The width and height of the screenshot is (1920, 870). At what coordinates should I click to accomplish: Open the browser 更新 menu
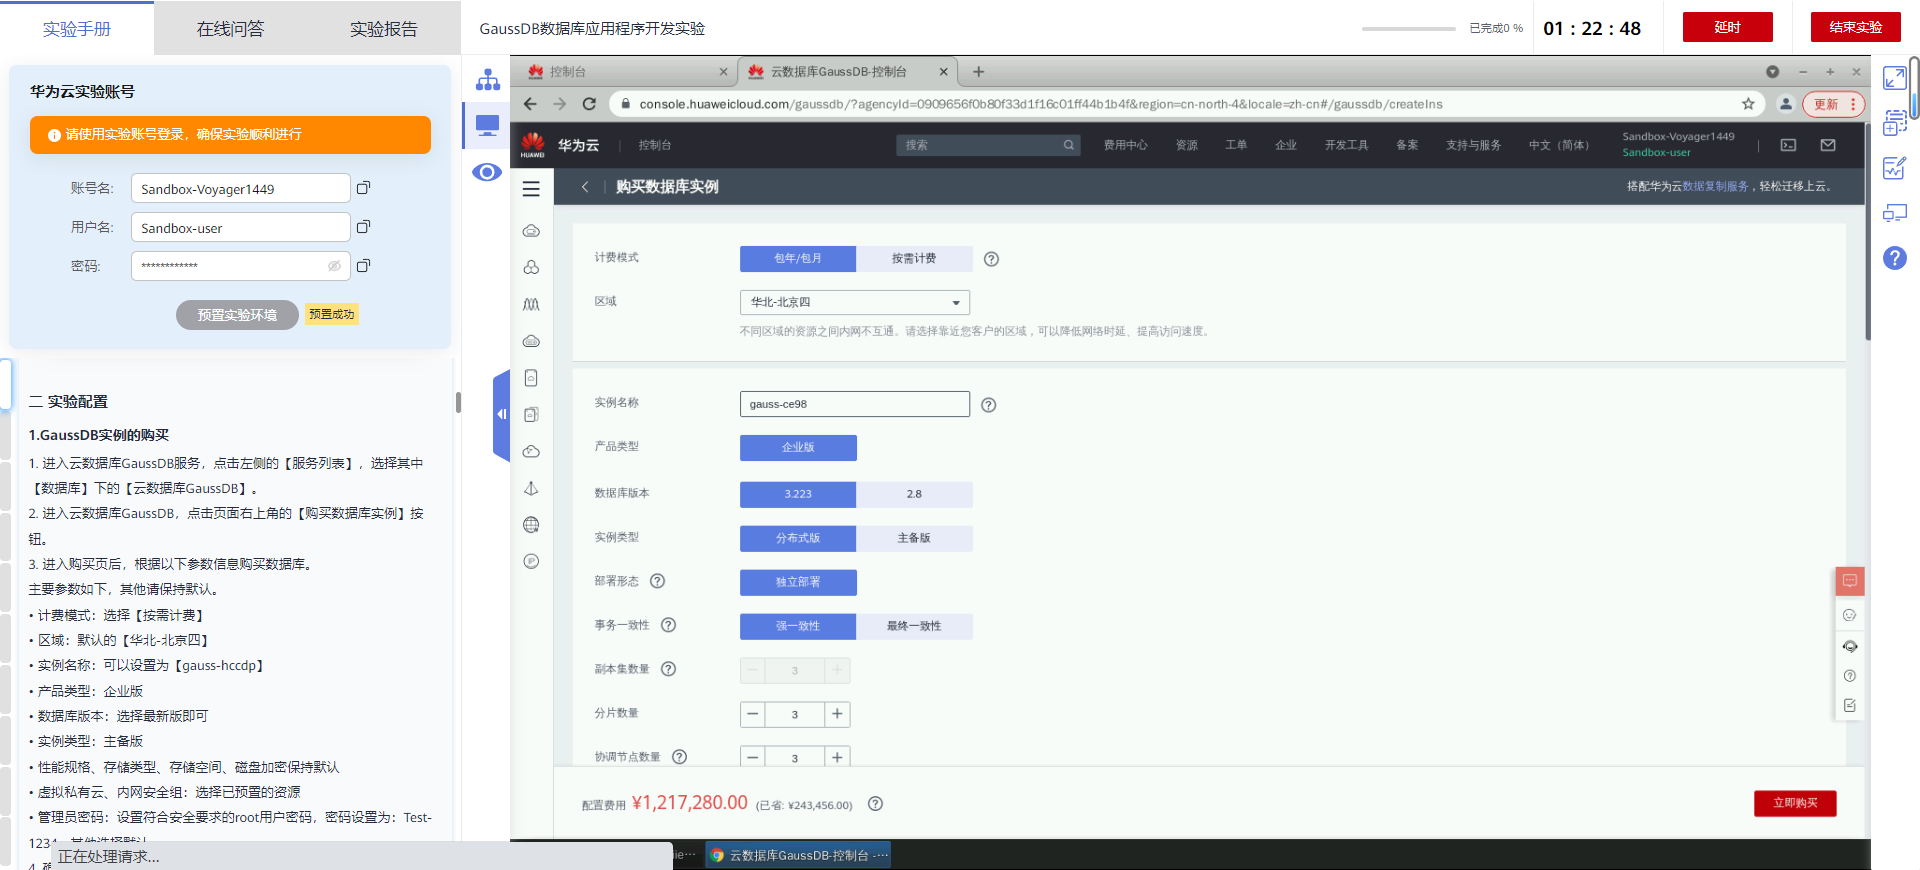point(1834,104)
